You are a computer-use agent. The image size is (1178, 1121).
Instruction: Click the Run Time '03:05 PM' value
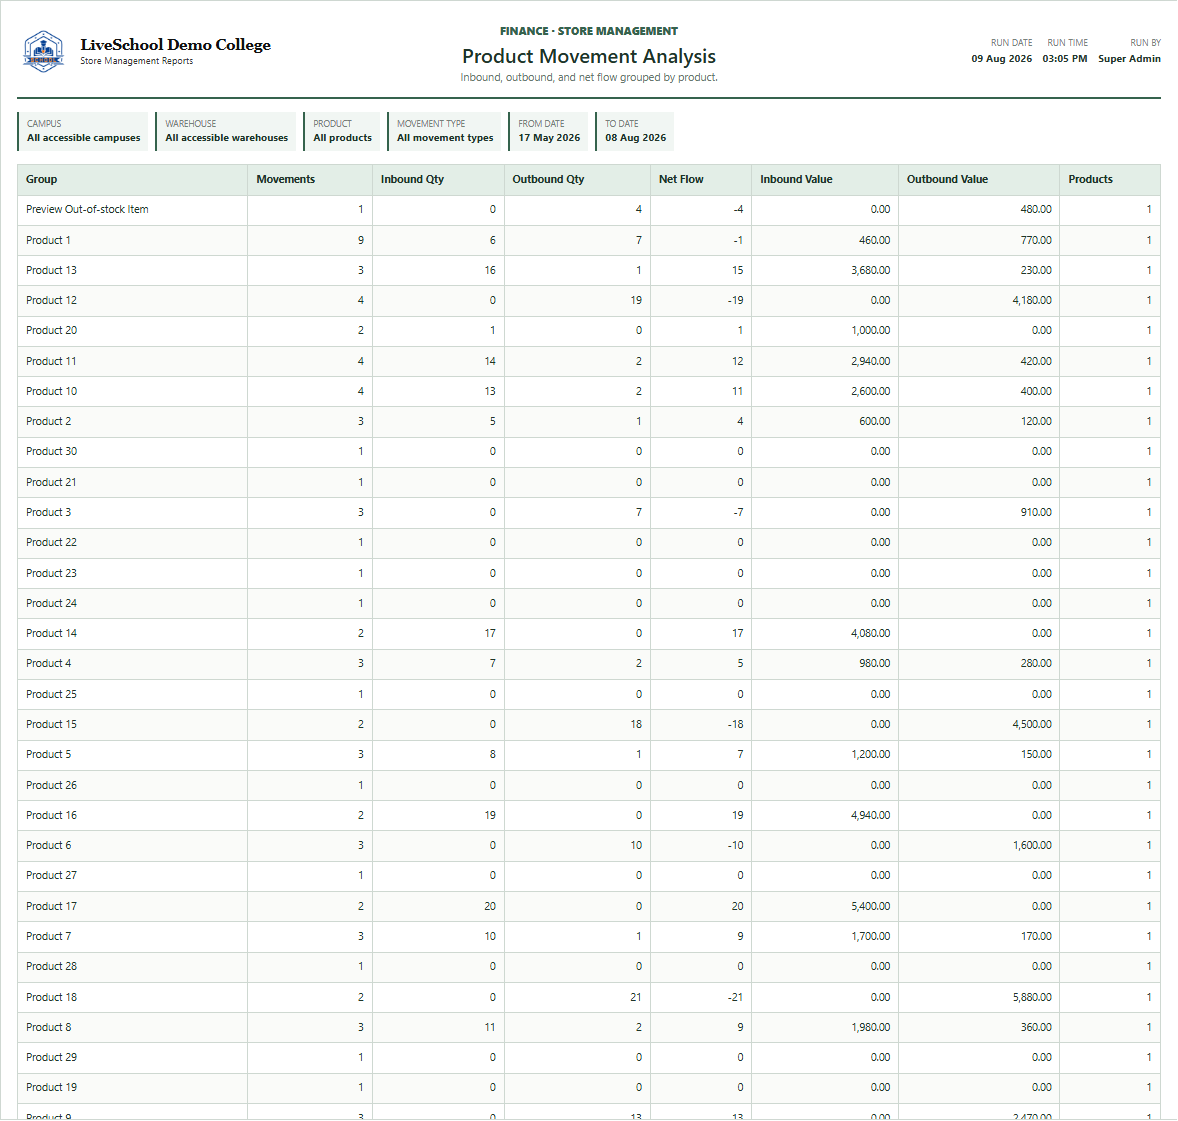1065,59
